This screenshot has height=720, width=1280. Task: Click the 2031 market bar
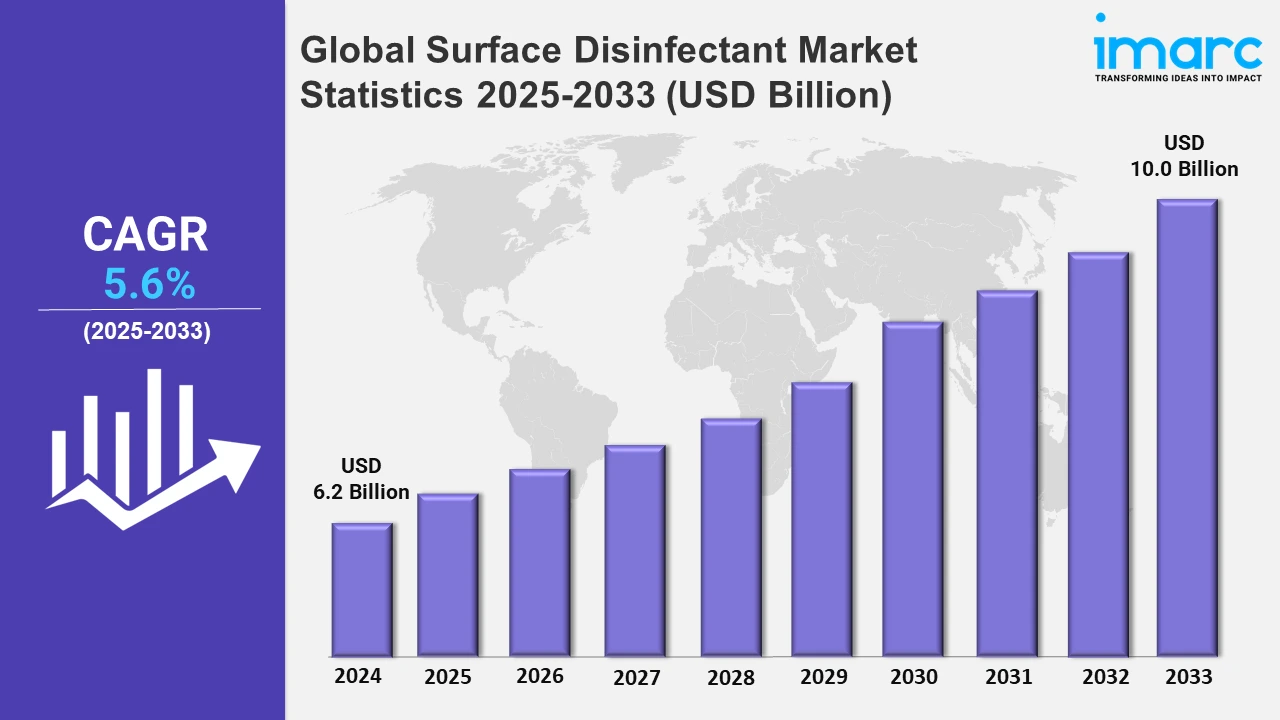[x=1007, y=473]
